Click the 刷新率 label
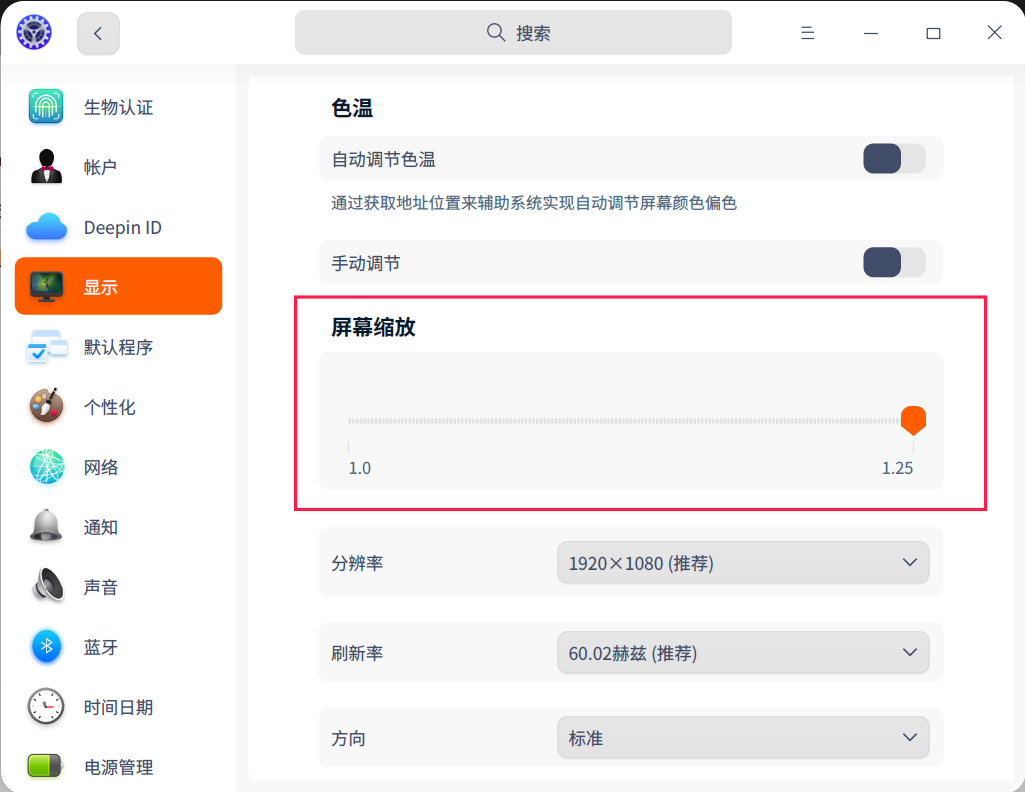The height and width of the screenshot is (792, 1025). pyautogui.click(x=357, y=653)
